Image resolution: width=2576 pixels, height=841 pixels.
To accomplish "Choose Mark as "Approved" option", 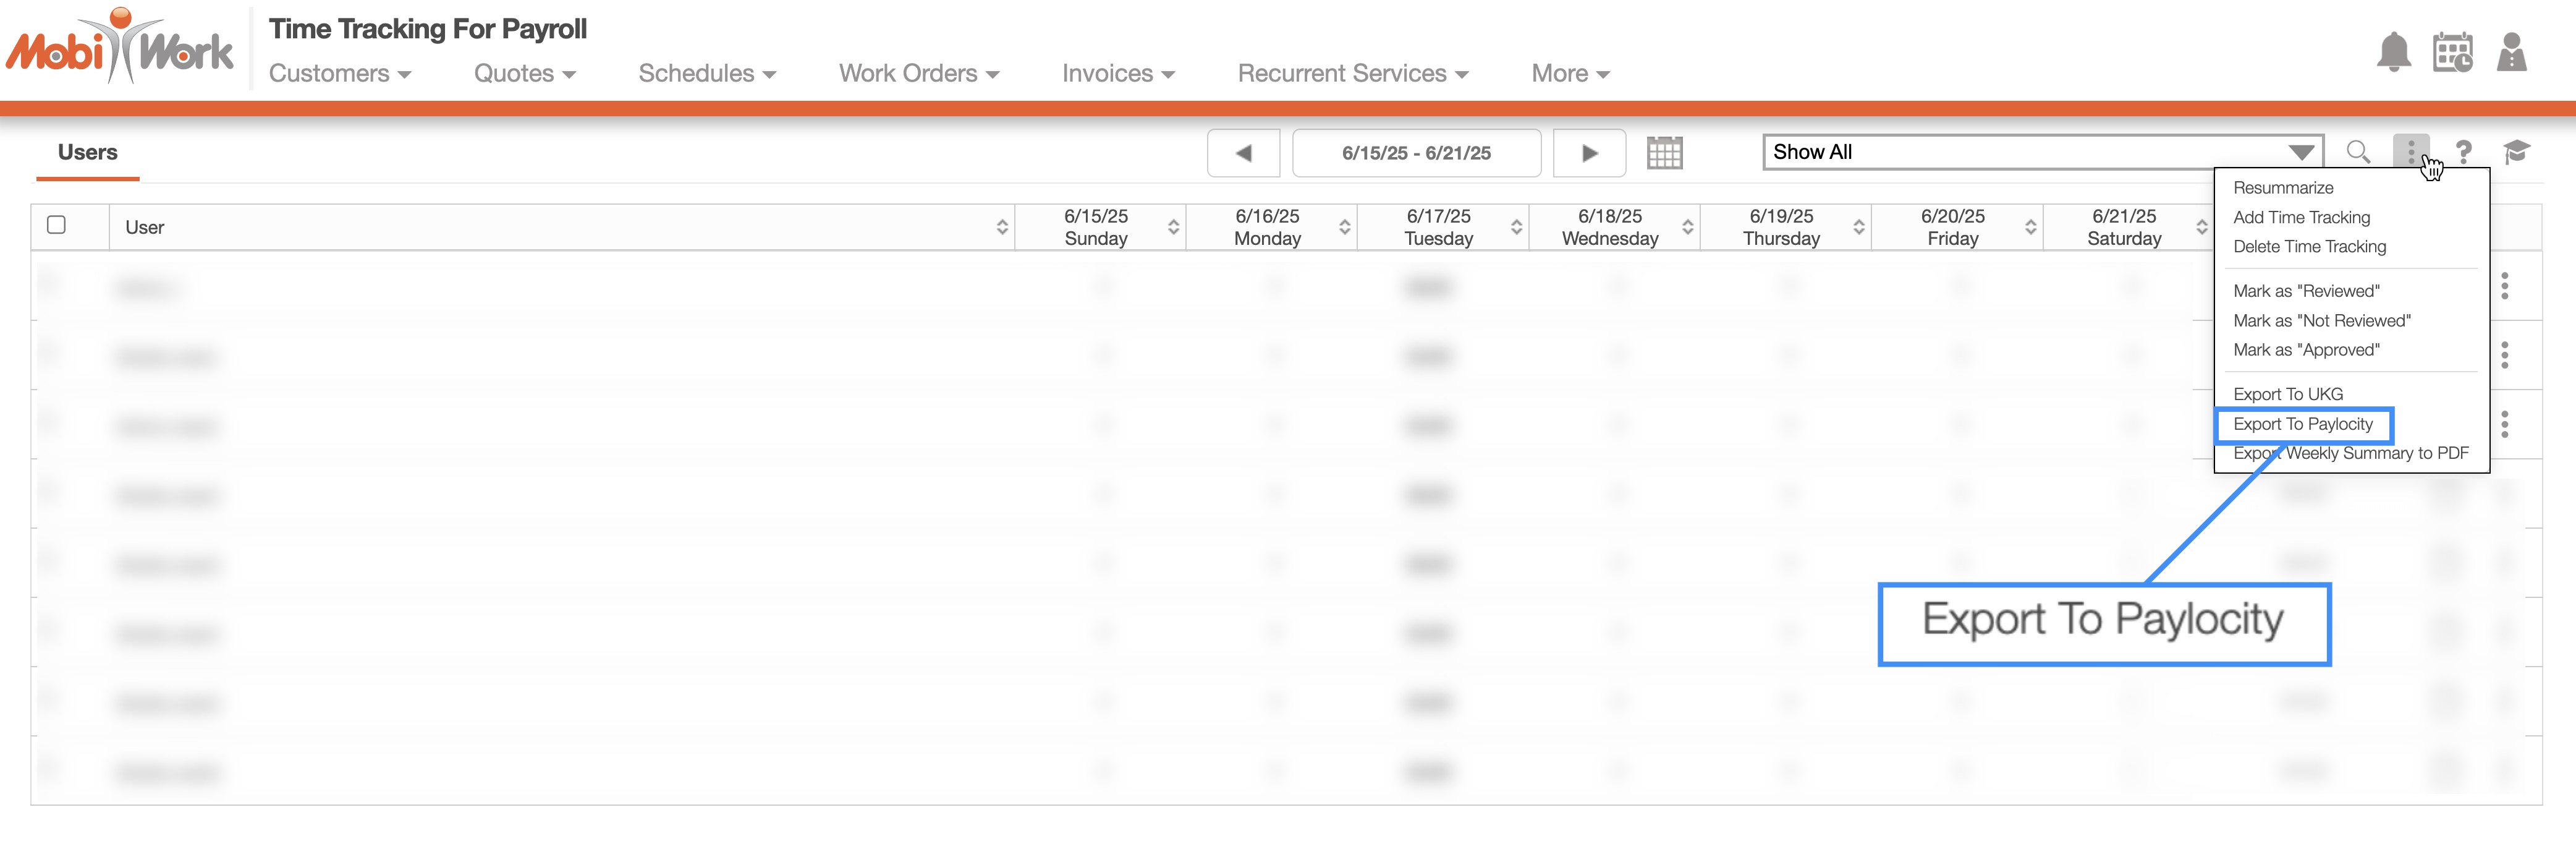I will [2306, 350].
